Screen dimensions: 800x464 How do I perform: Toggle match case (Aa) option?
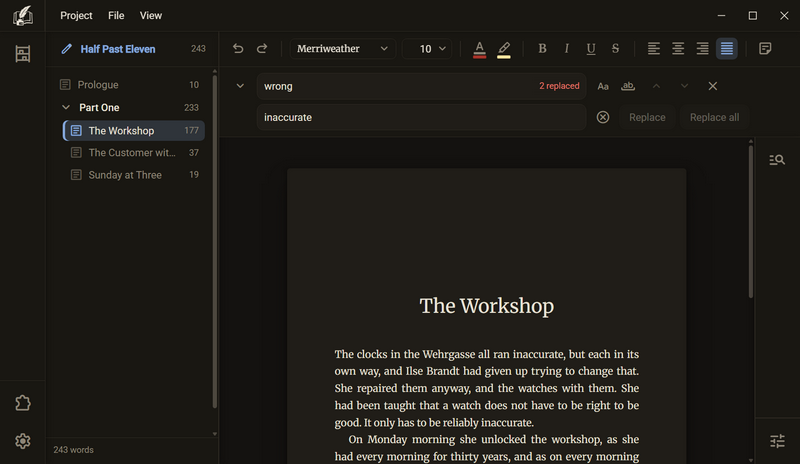(603, 86)
